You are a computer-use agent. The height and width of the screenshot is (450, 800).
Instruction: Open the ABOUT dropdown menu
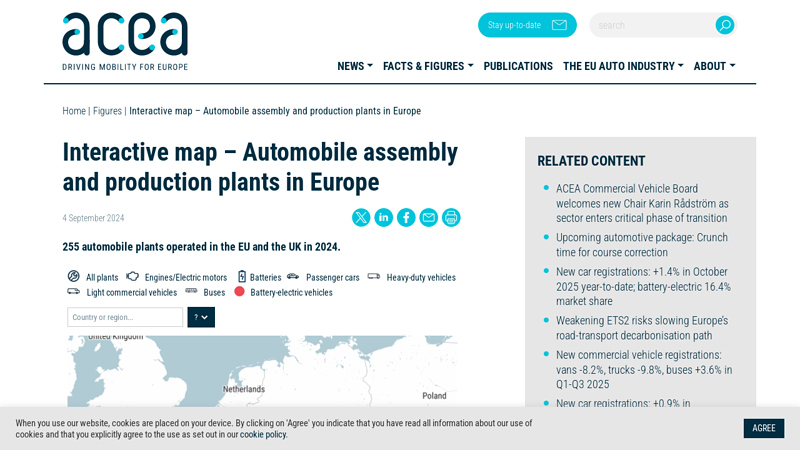point(714,66)
